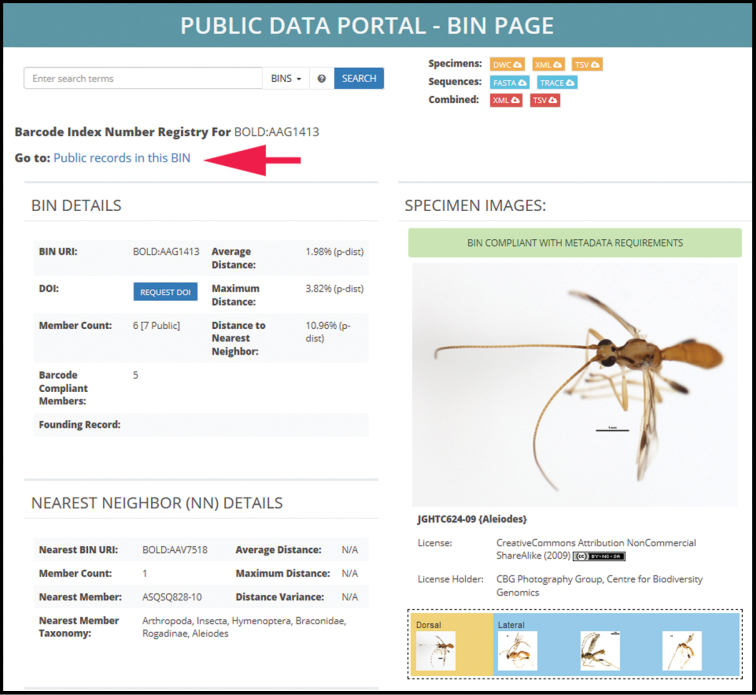This screenshot has height=695, width=756.
Task: Download Specimens XML file
Action: (x=548, y=64)
